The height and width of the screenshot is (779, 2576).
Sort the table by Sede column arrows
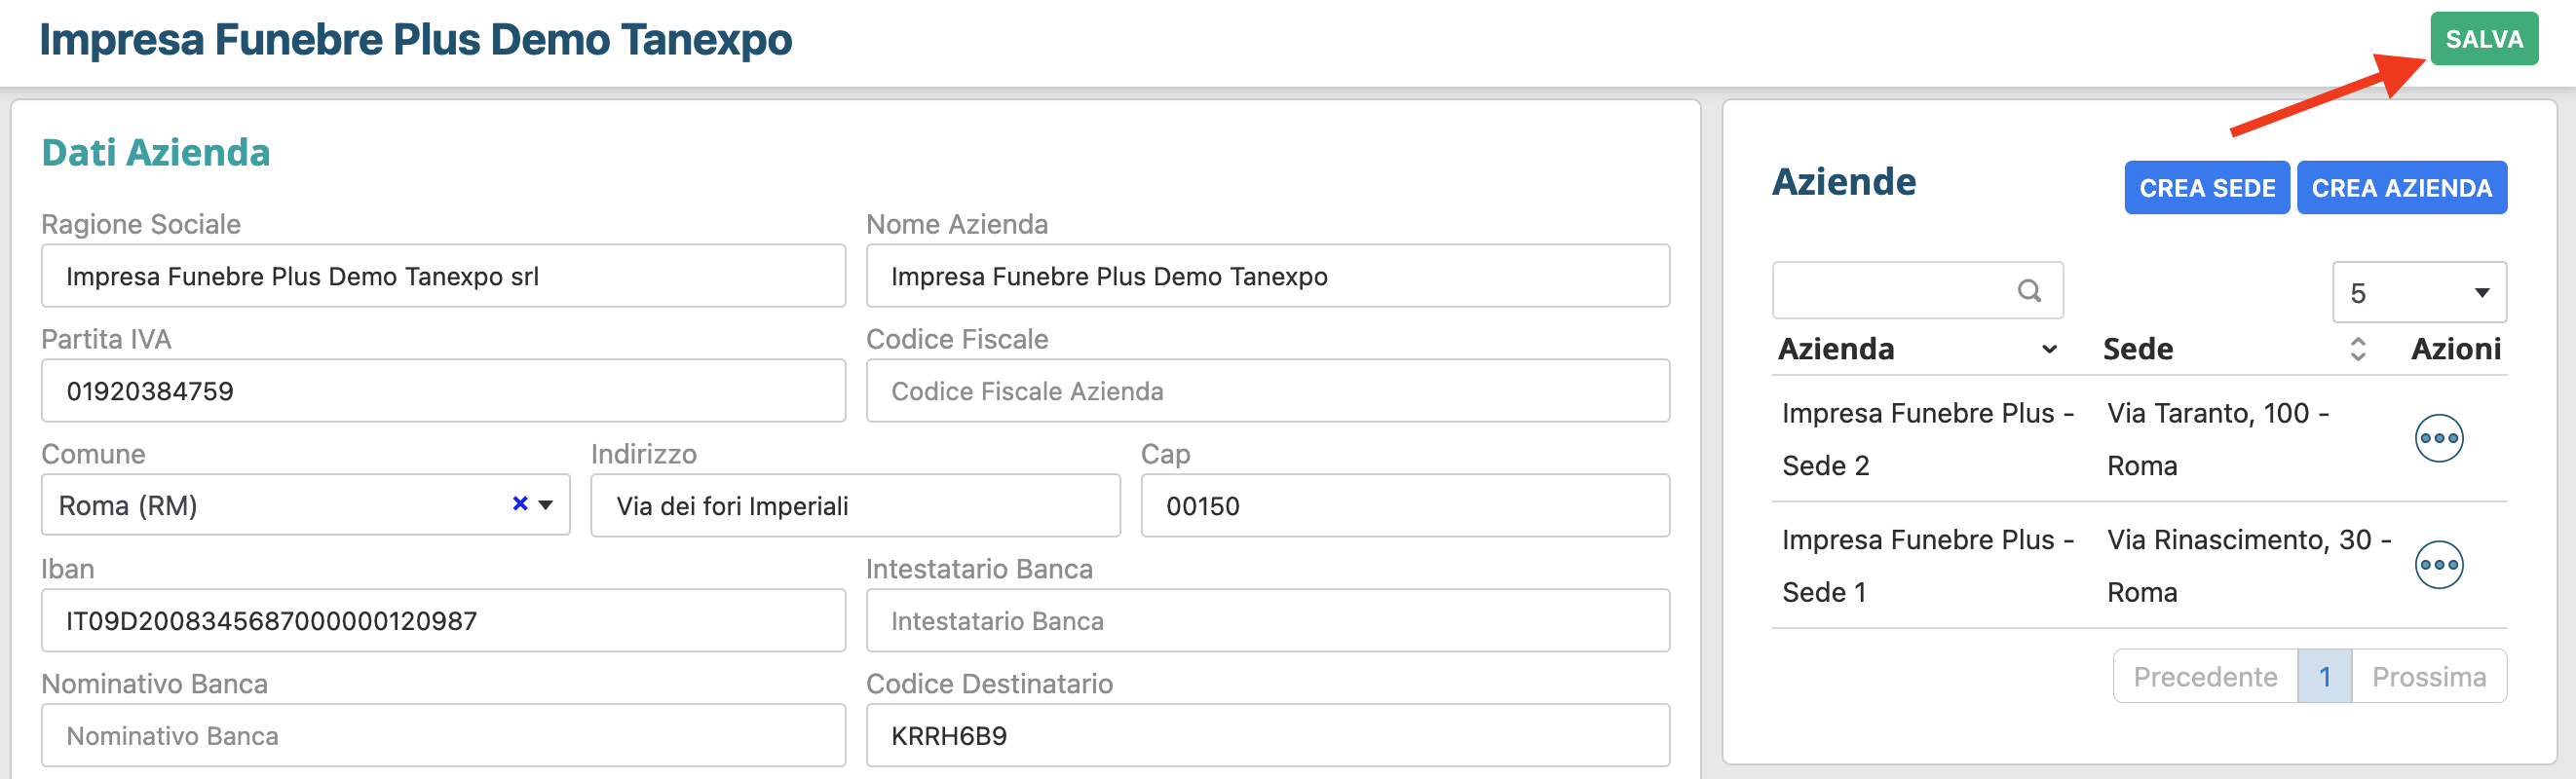point(2357,349)
